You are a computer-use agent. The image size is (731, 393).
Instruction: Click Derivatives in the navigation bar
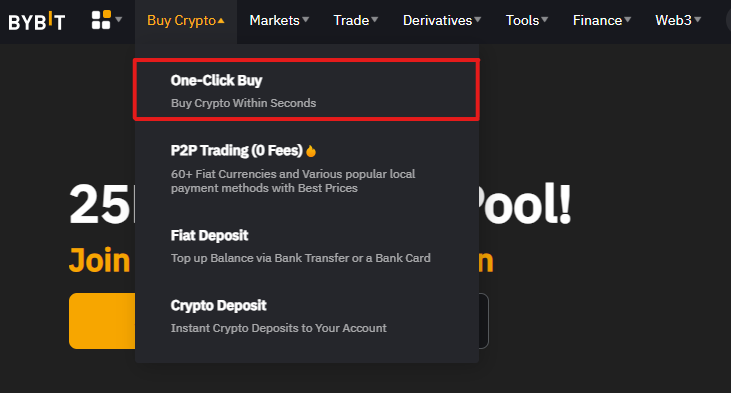point(437,21)
